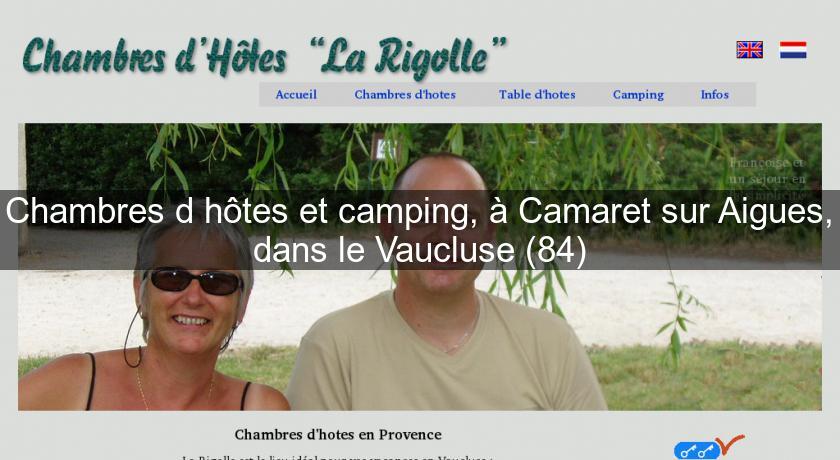Click the intro text below the Provence heading

[x=336, y=457]
